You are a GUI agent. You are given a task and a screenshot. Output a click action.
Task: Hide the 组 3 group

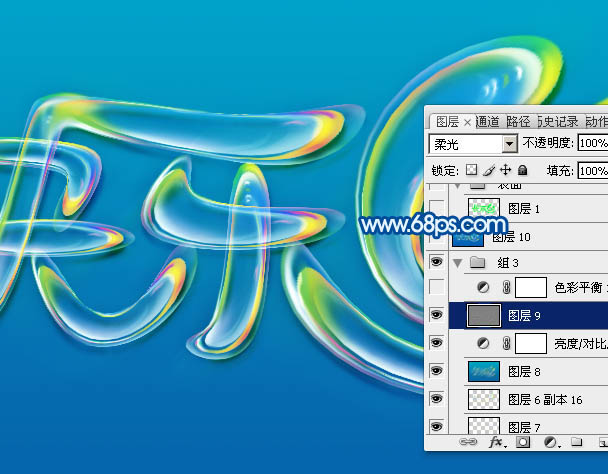point(436,262)
